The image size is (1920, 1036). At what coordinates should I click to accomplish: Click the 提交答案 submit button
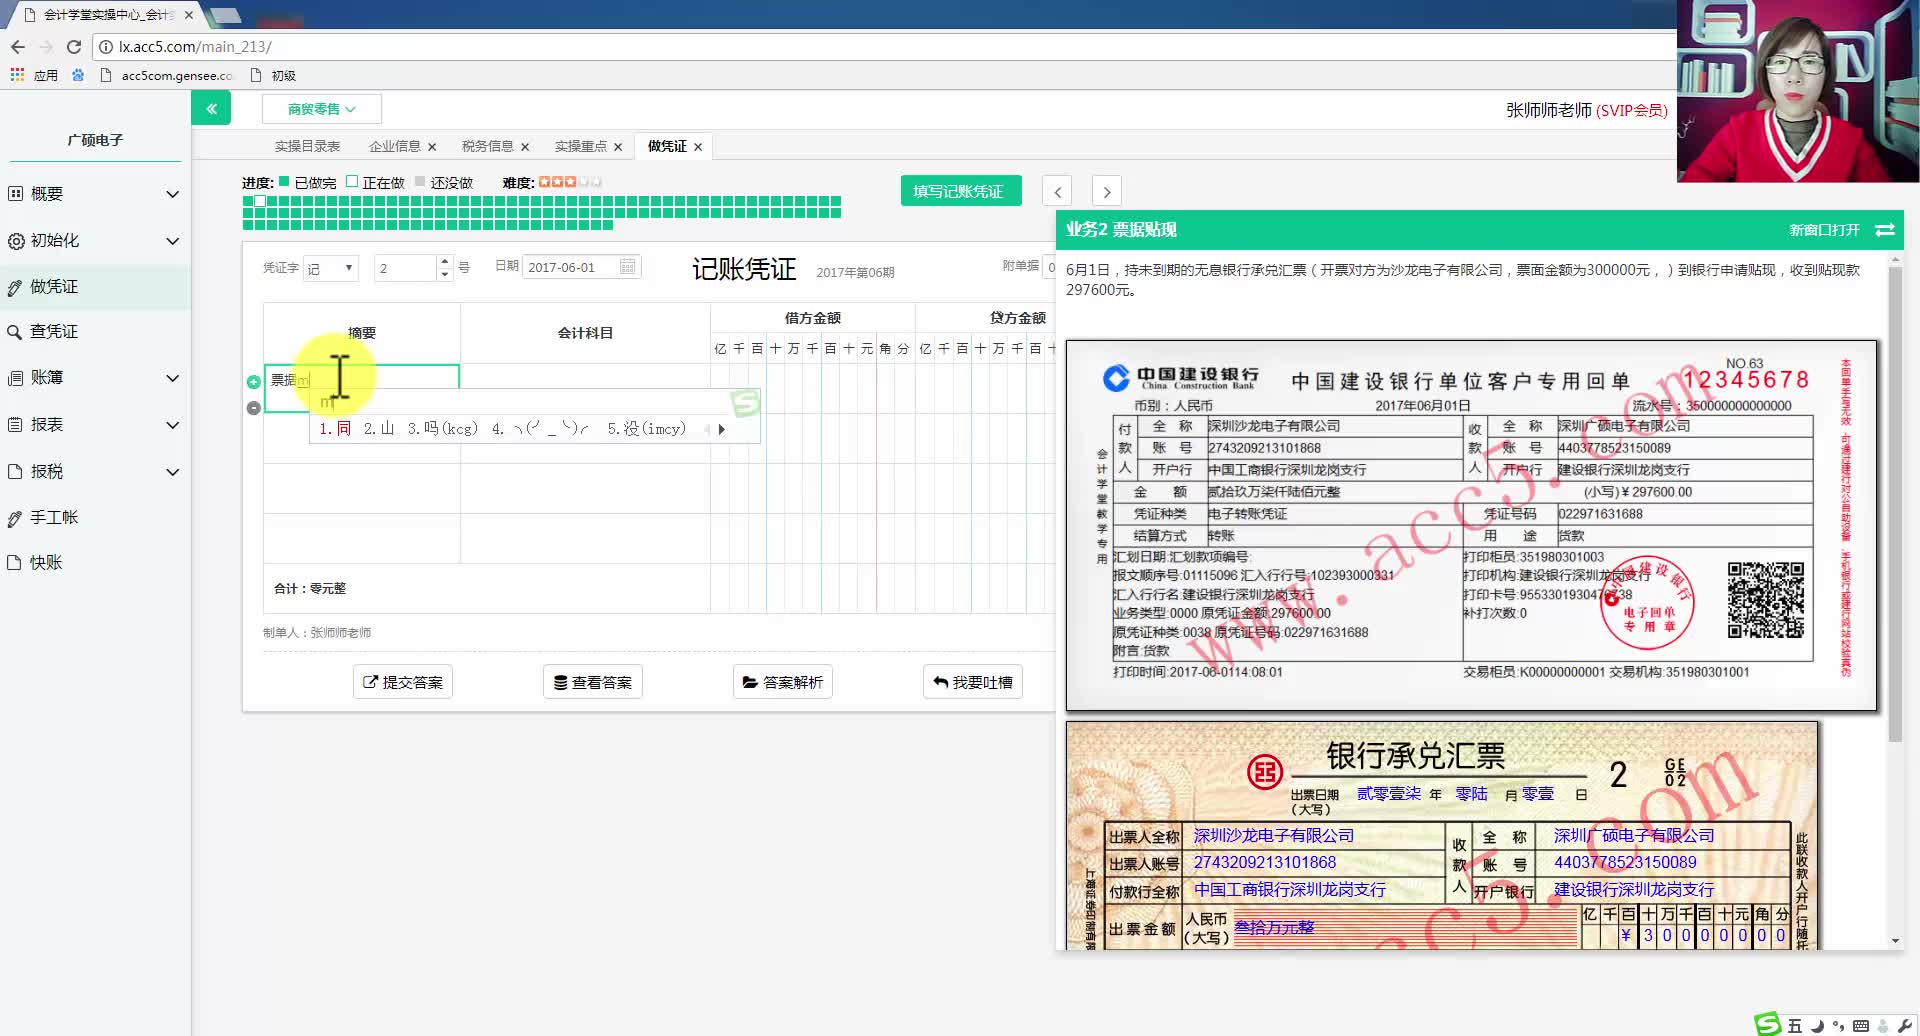[x=402, y=681]
